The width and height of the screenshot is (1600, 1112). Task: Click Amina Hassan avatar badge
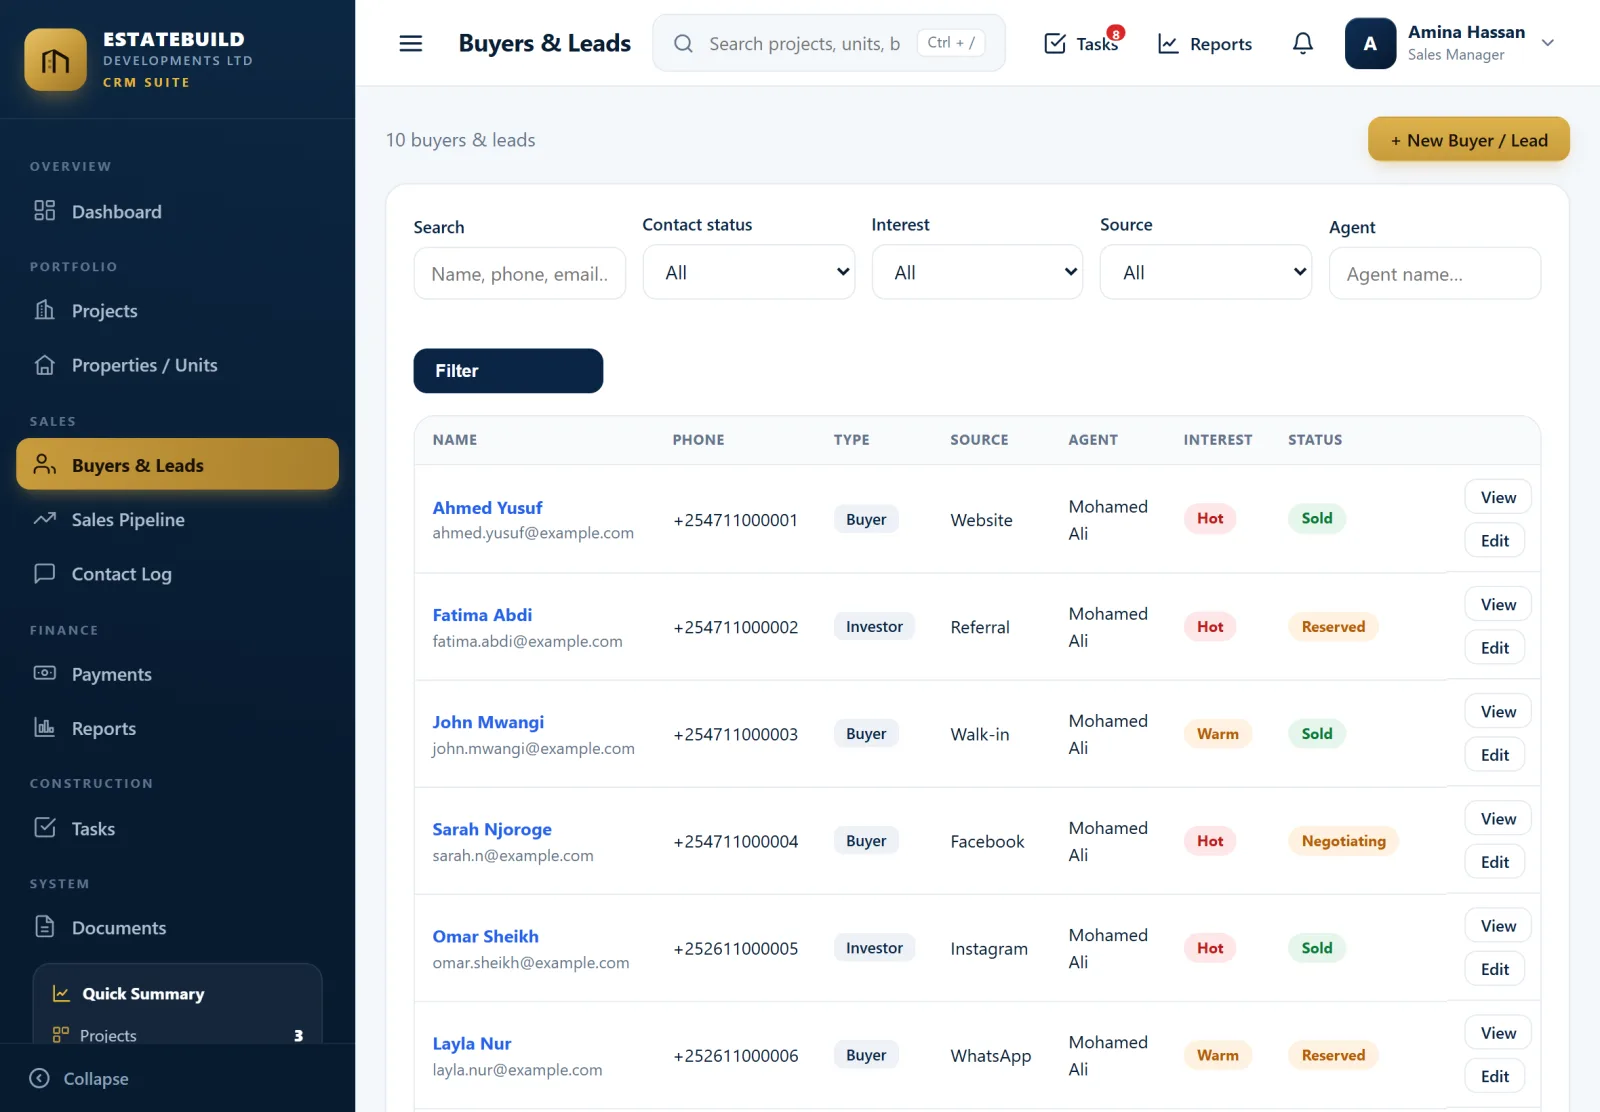point(1370,43)
